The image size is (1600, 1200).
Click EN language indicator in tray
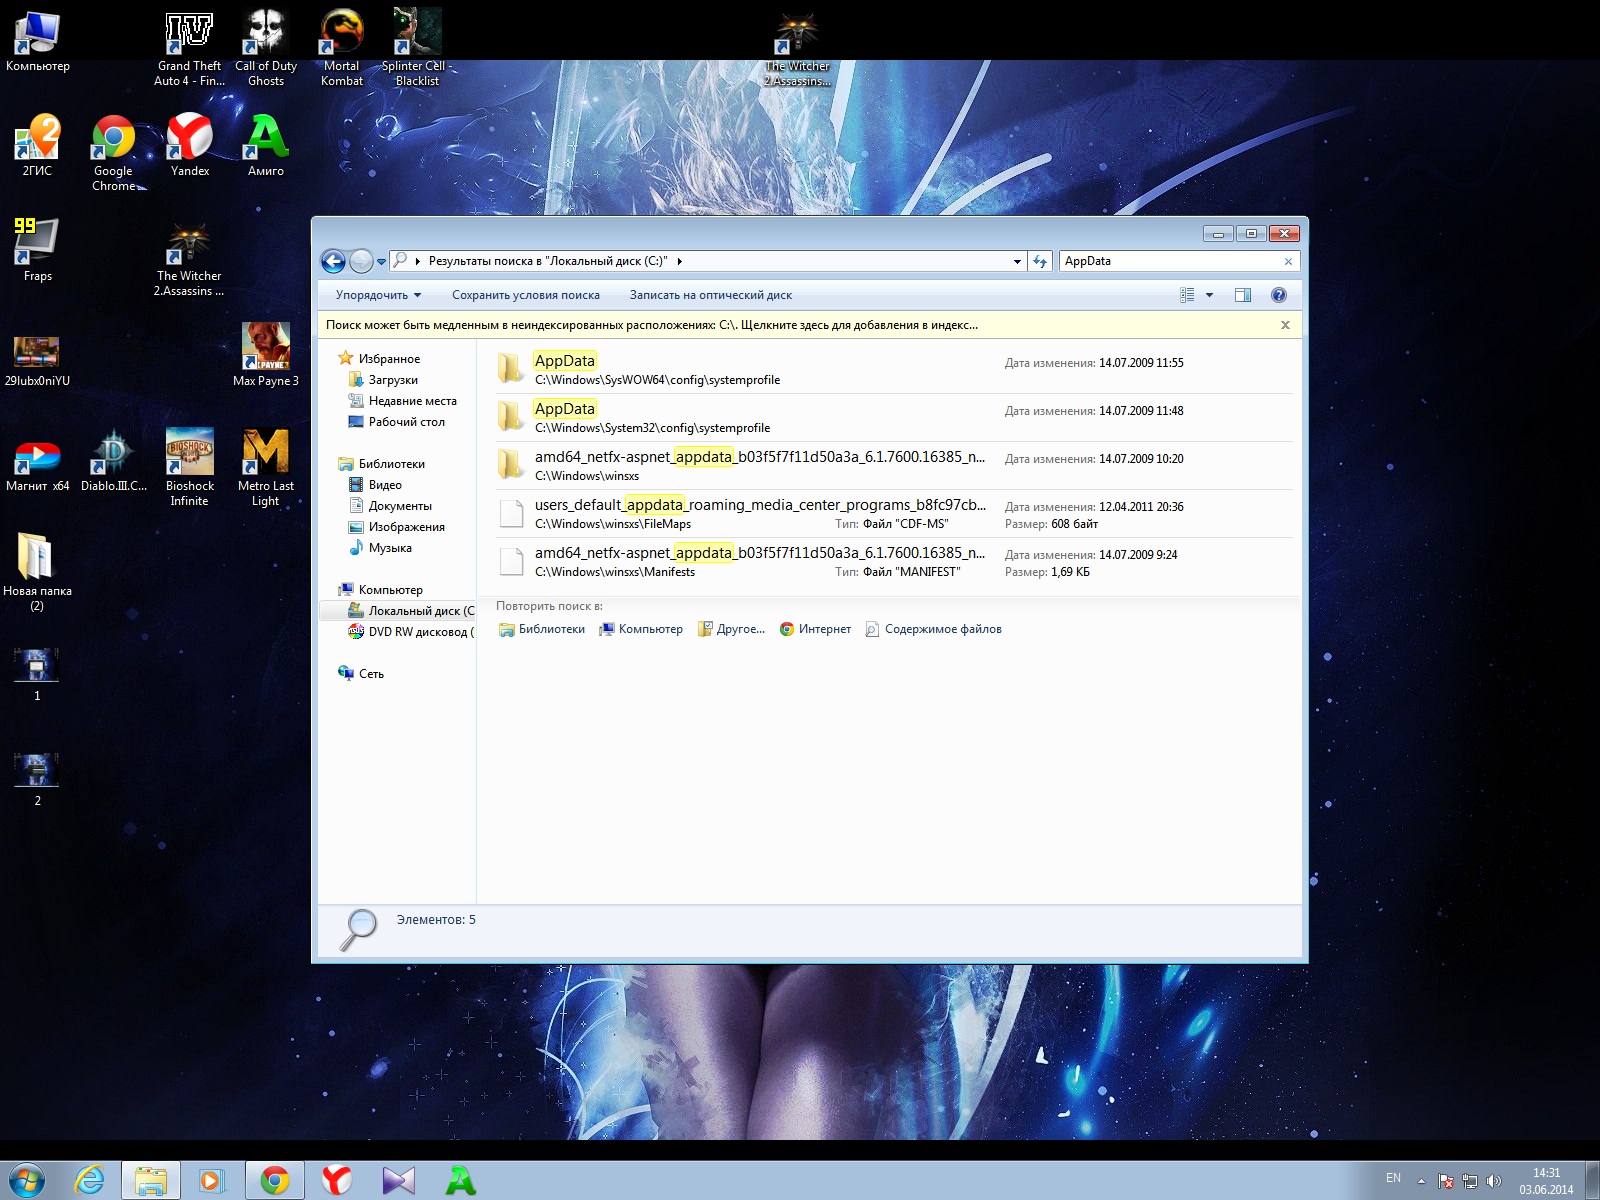pos(1393,1179)
